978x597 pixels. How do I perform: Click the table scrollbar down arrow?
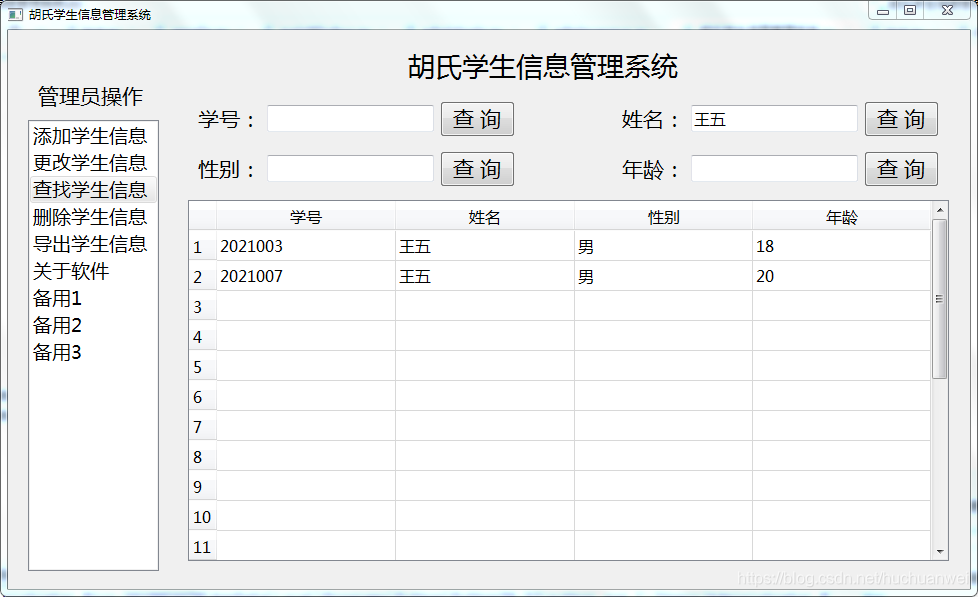940,551
